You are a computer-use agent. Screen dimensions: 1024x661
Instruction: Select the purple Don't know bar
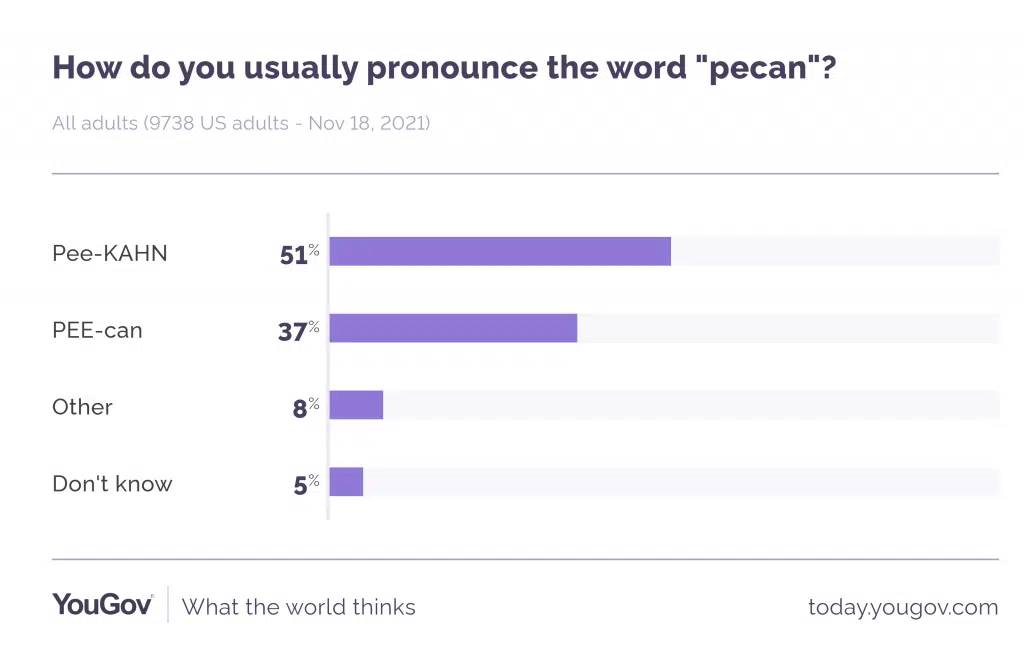tap(346, 483)
